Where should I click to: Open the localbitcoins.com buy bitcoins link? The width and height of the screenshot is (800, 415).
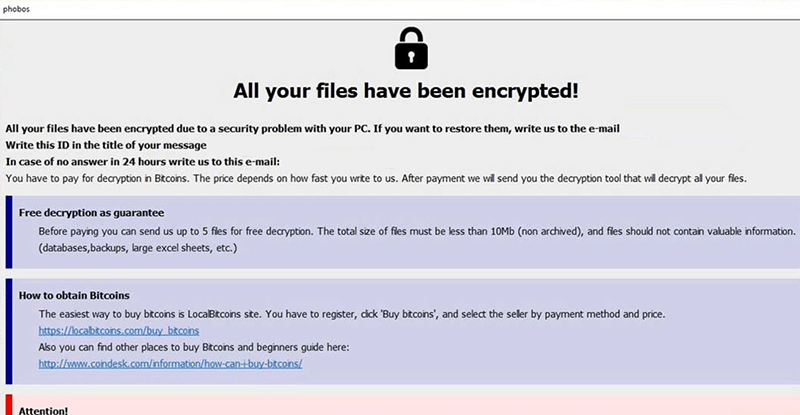pyautogui.click(x=119, y=330)
